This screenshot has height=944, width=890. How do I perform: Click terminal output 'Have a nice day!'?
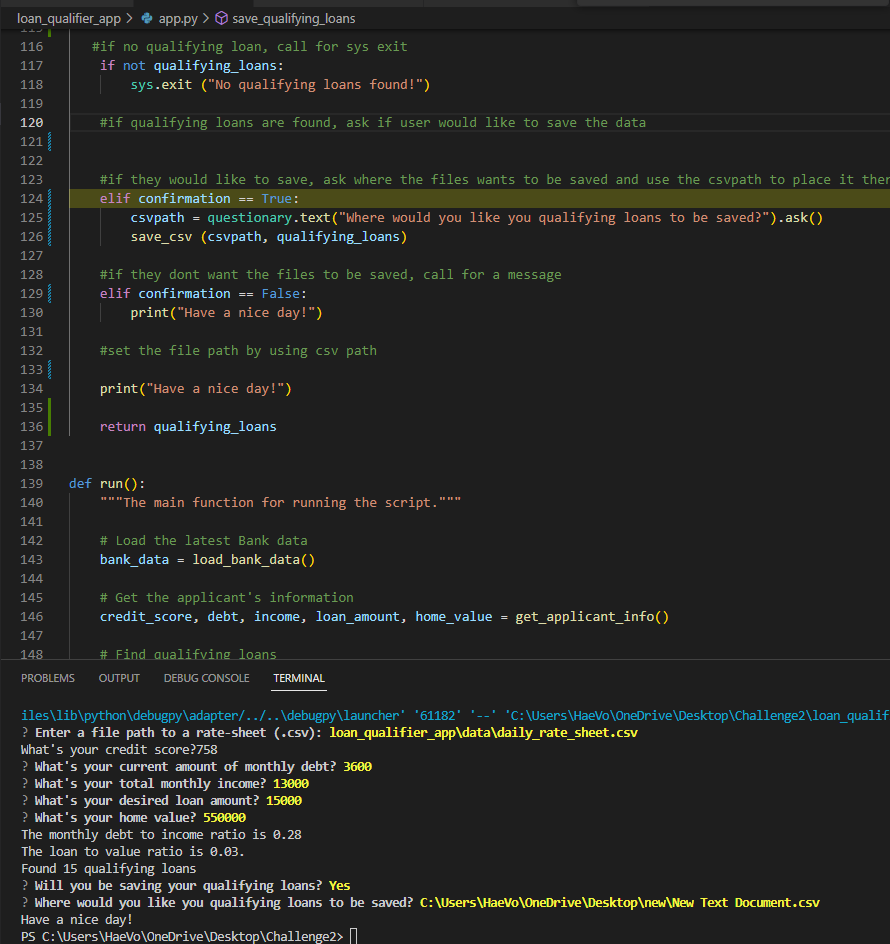click(x=76, y=920)
